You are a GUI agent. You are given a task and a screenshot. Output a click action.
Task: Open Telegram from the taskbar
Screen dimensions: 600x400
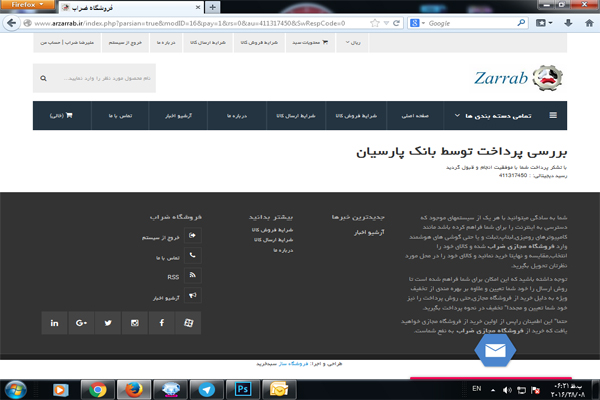[207, 390]
